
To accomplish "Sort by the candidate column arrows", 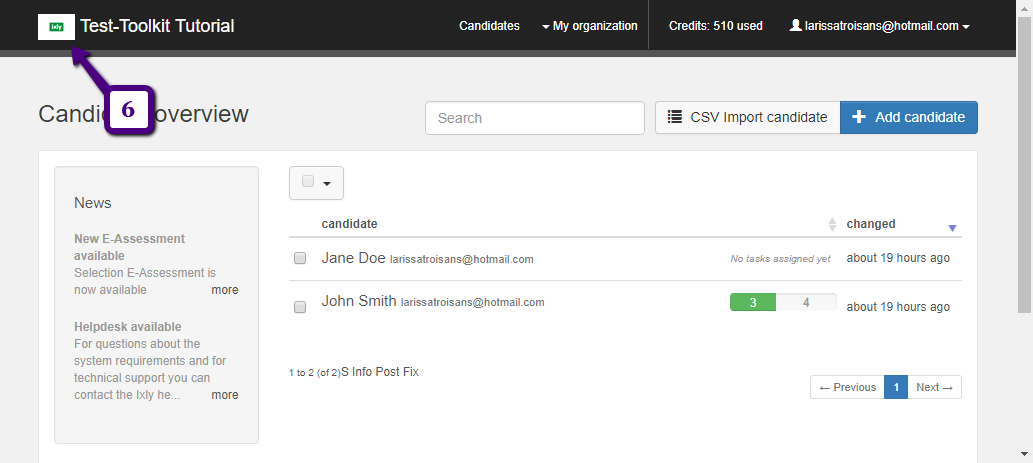I will pos(831,224).
